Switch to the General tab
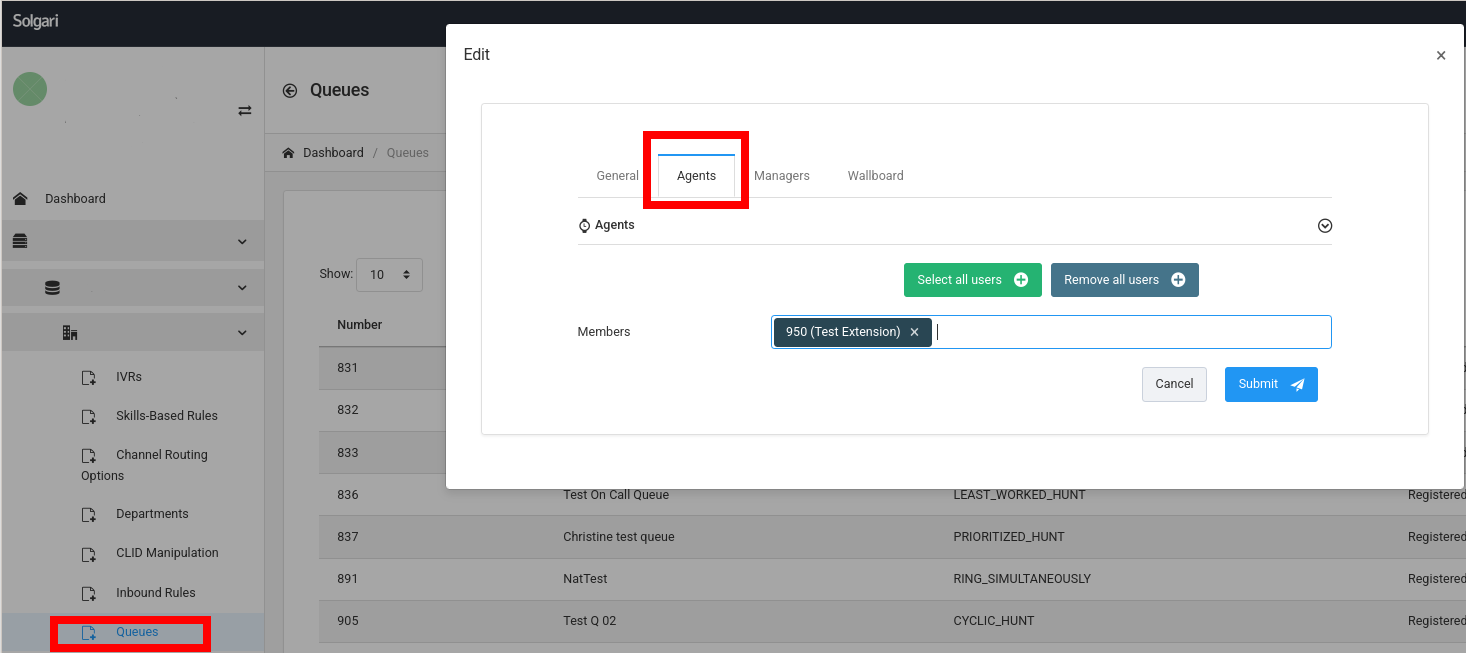 point(617,176)
